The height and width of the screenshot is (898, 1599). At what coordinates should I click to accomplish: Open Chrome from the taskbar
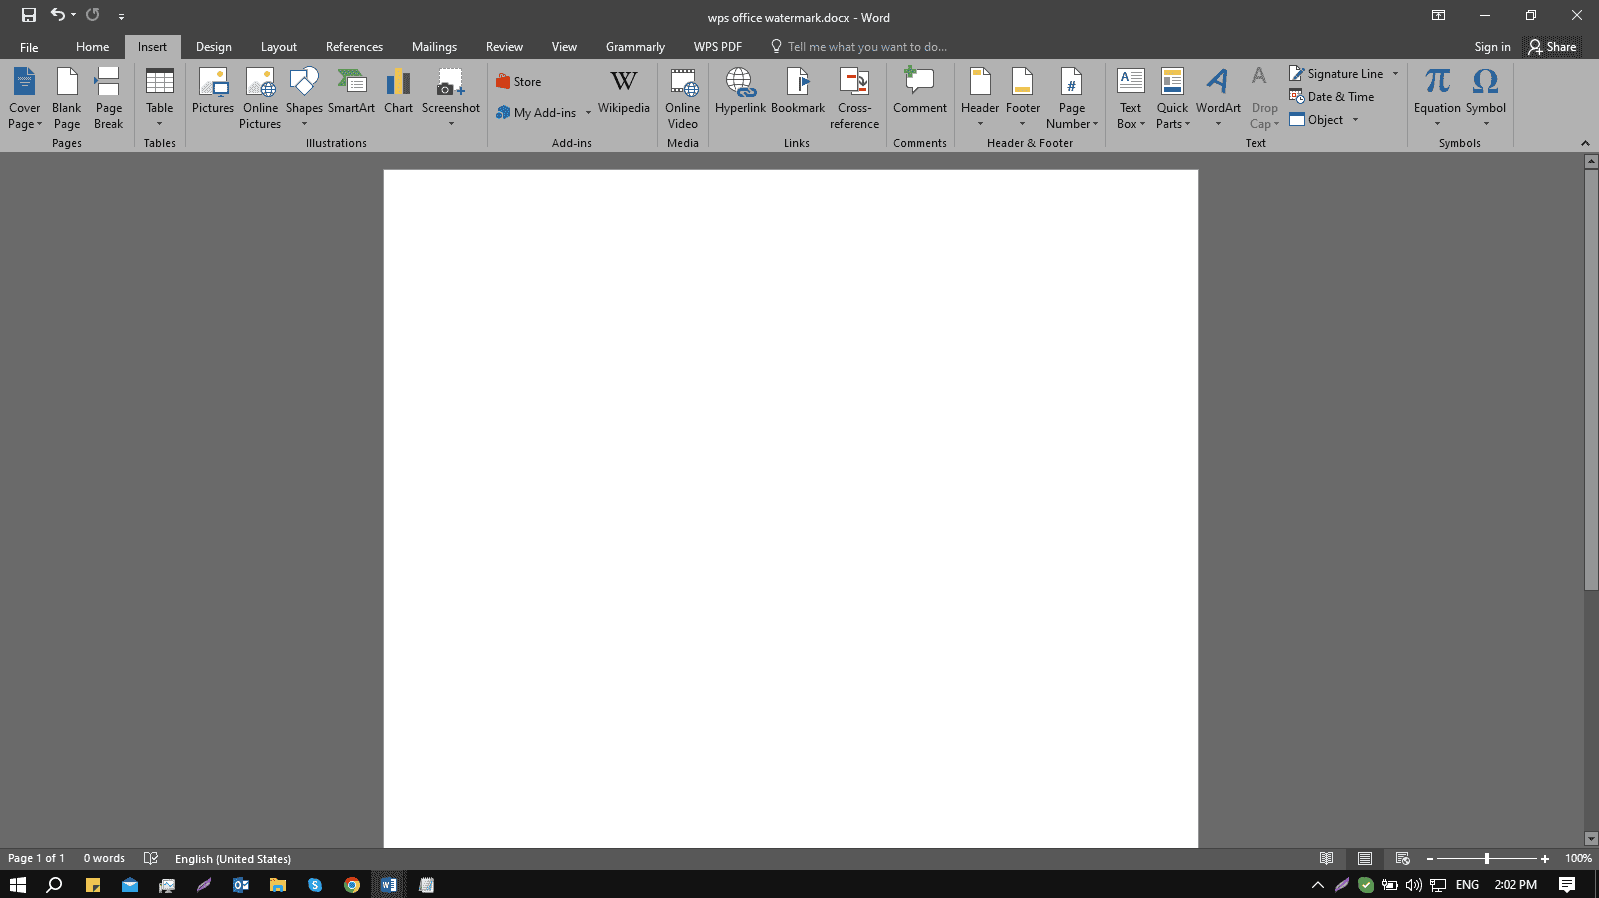352,884
